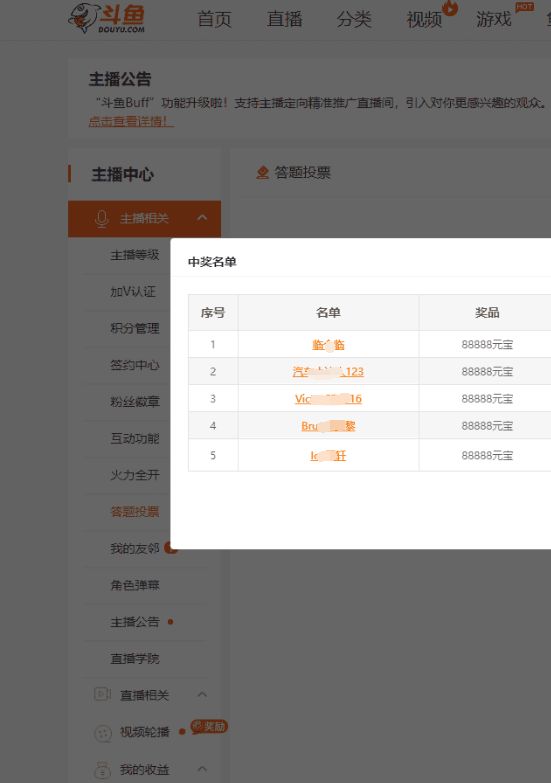
Task: Open winner link ending in 123
Action: 328,372
